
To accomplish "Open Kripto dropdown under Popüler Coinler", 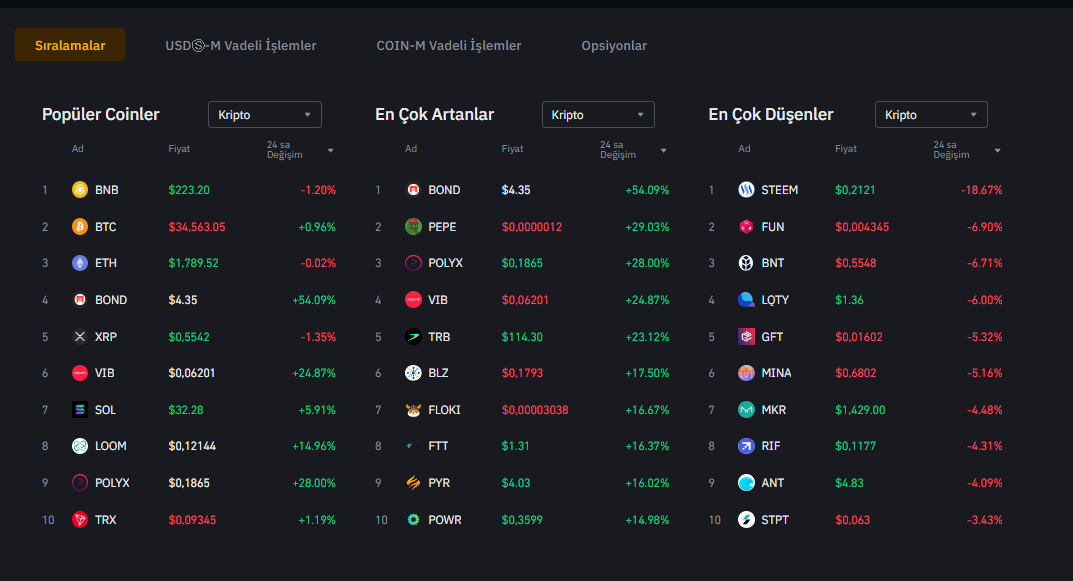I will coord(265,115).
